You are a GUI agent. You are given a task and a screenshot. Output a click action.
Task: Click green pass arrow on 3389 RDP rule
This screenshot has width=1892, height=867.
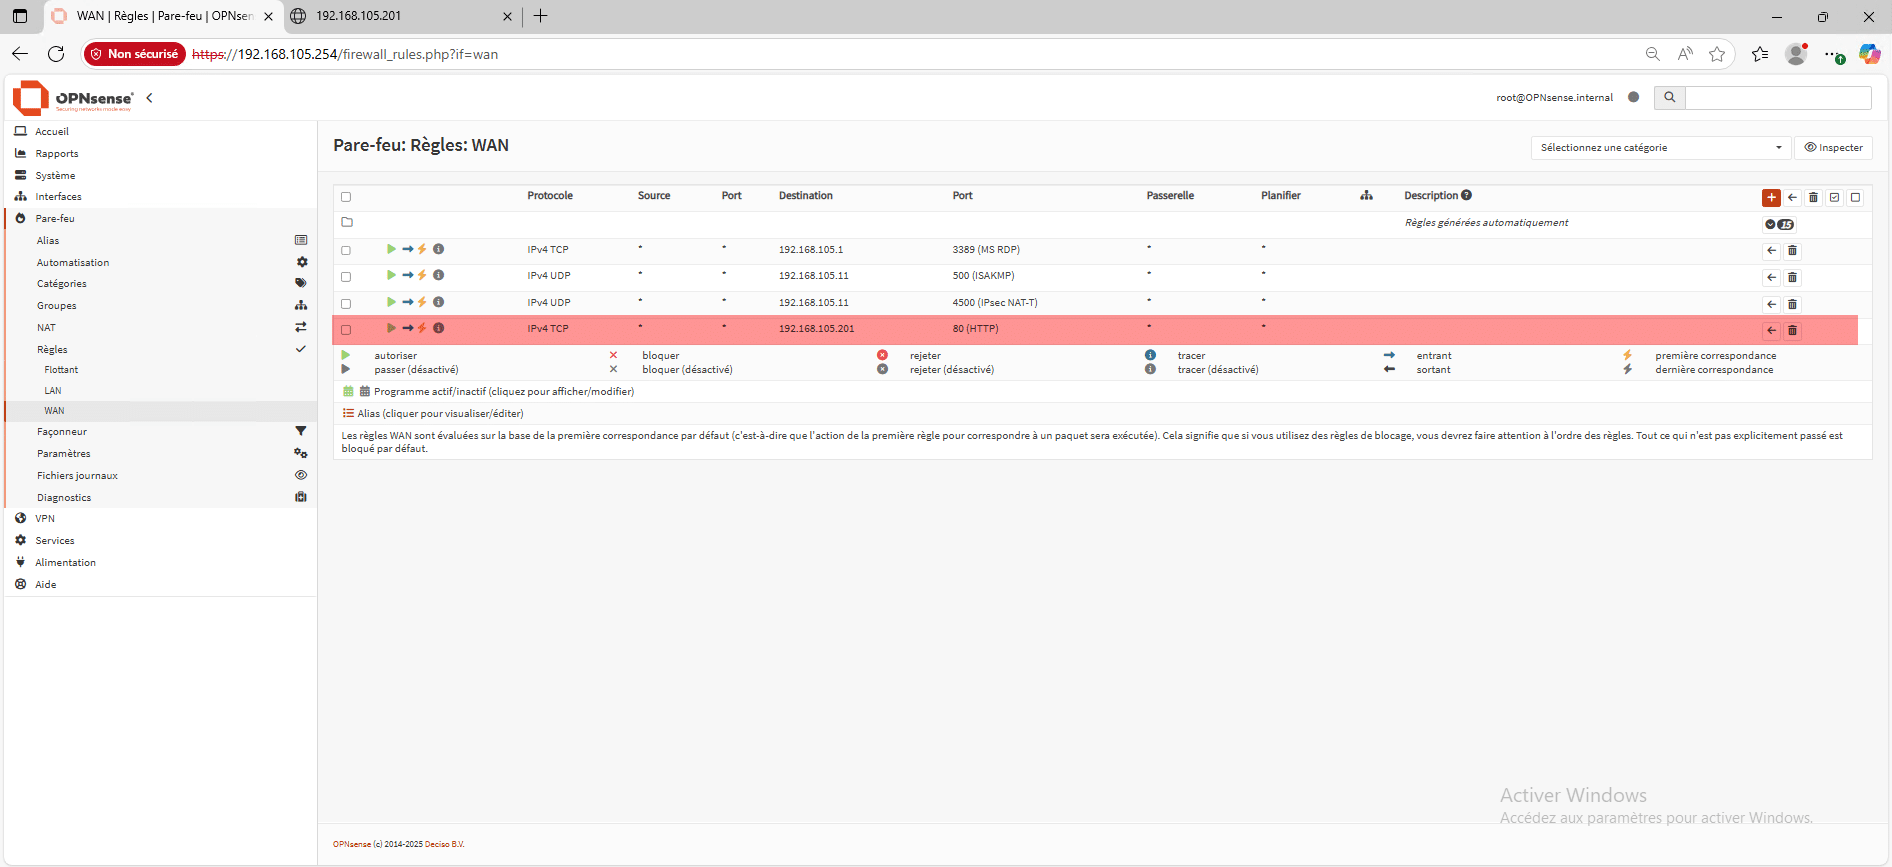click(x=391, y=249)
